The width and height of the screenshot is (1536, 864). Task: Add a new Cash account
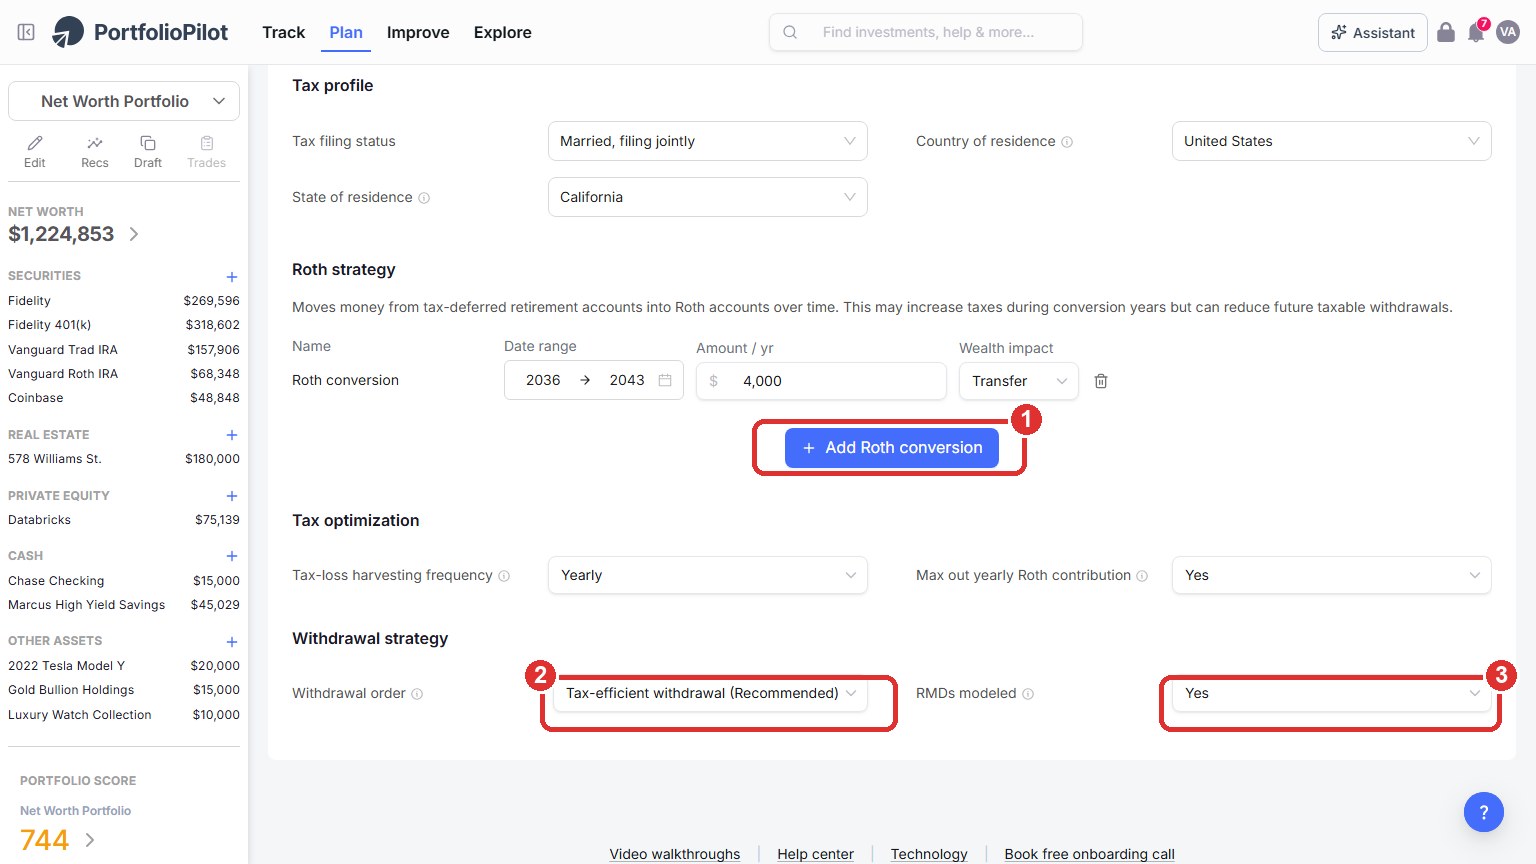coord(232,556)
